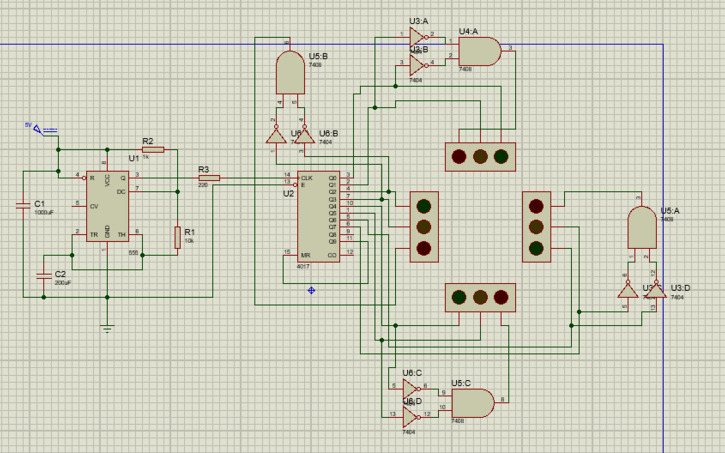The width and height of the screenshot is (725, 453).
Task: Select capacitor C1
Action: point(23,205)
